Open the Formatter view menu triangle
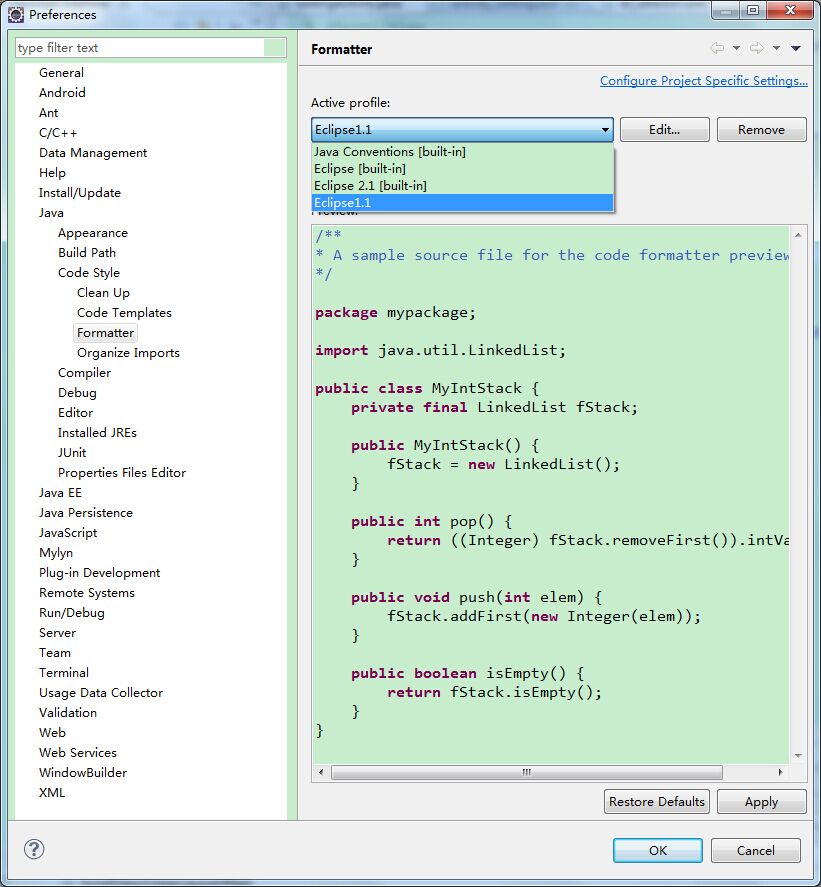The width and height of the screenshot is (821, 887). (x=796, y=48)
